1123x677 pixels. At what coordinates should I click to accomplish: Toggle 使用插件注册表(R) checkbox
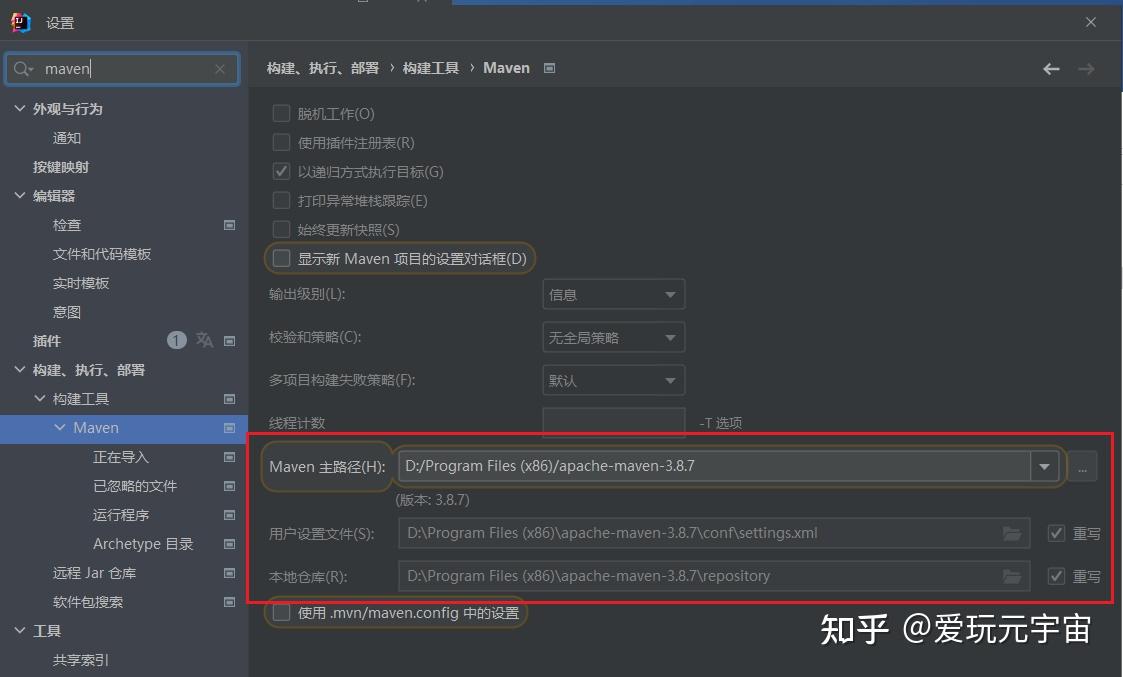point(281,143)
